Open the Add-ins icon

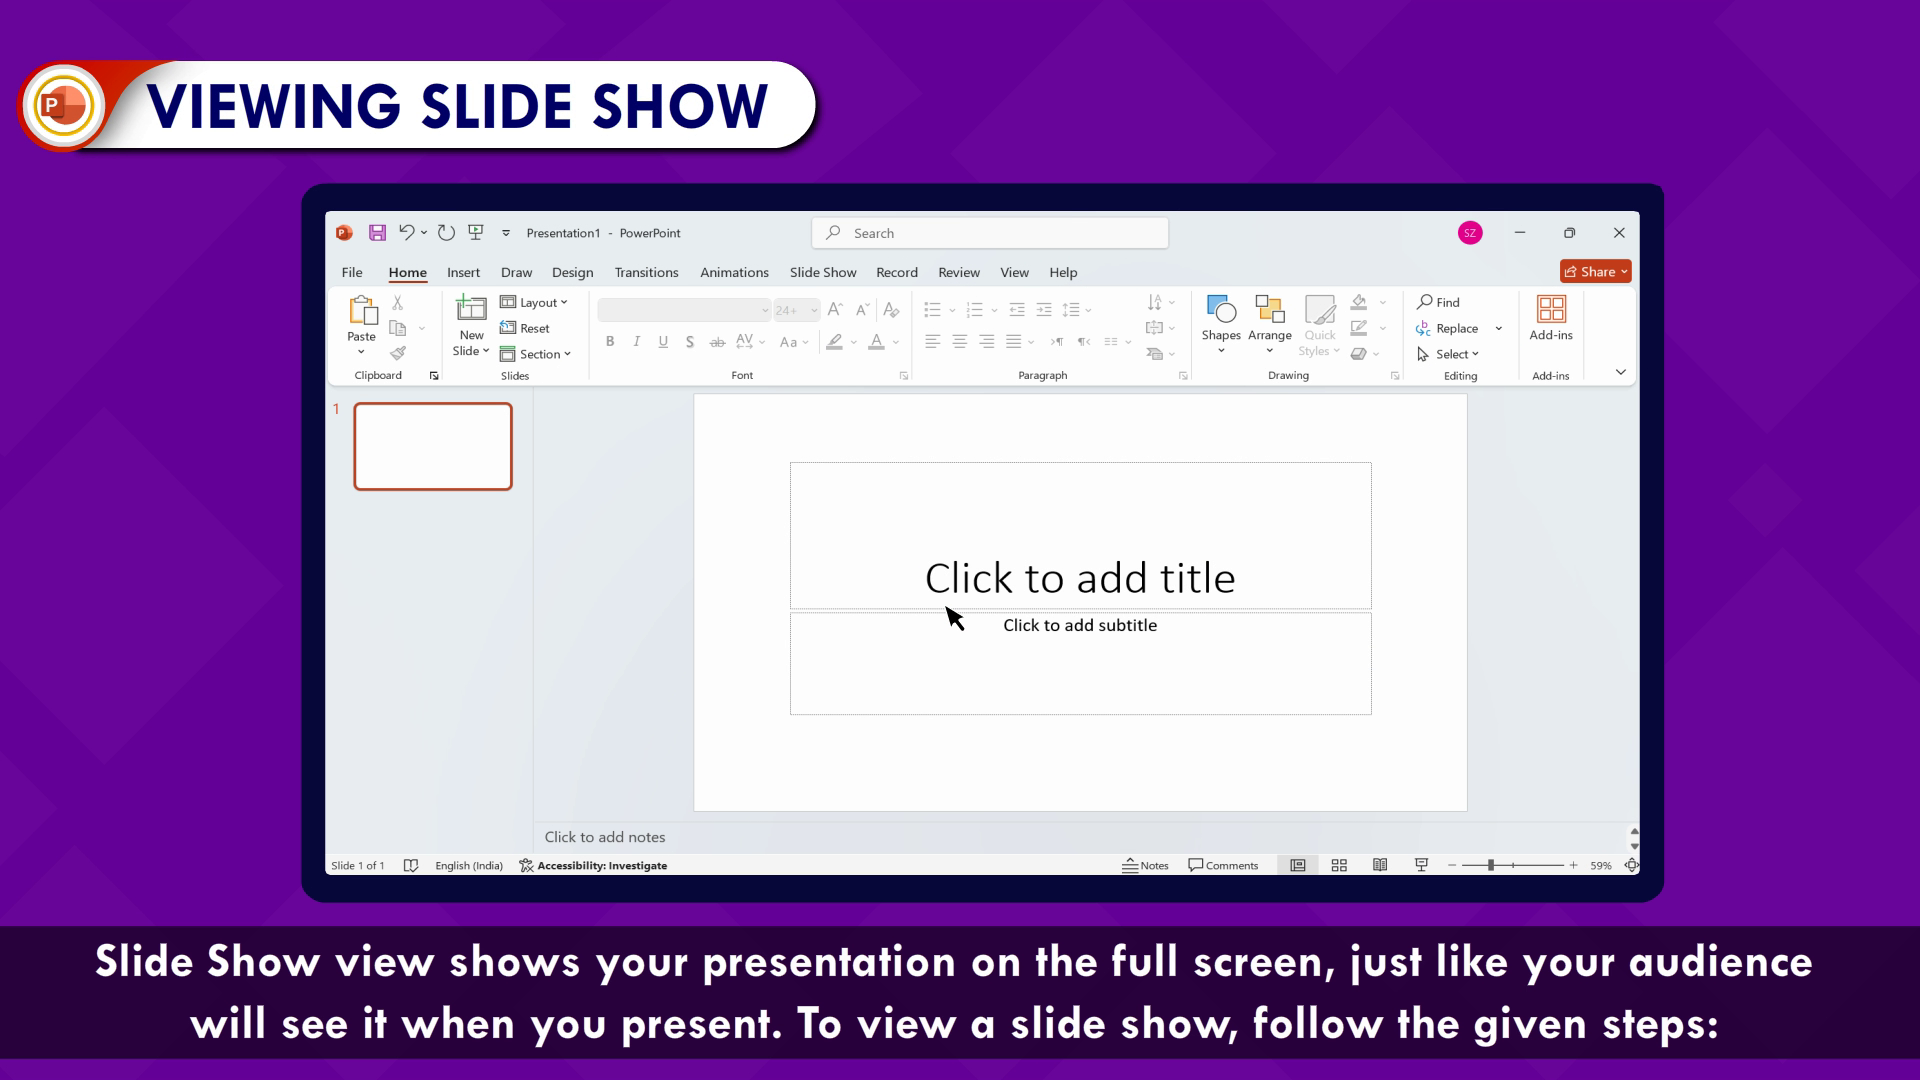coord(1551,310)
